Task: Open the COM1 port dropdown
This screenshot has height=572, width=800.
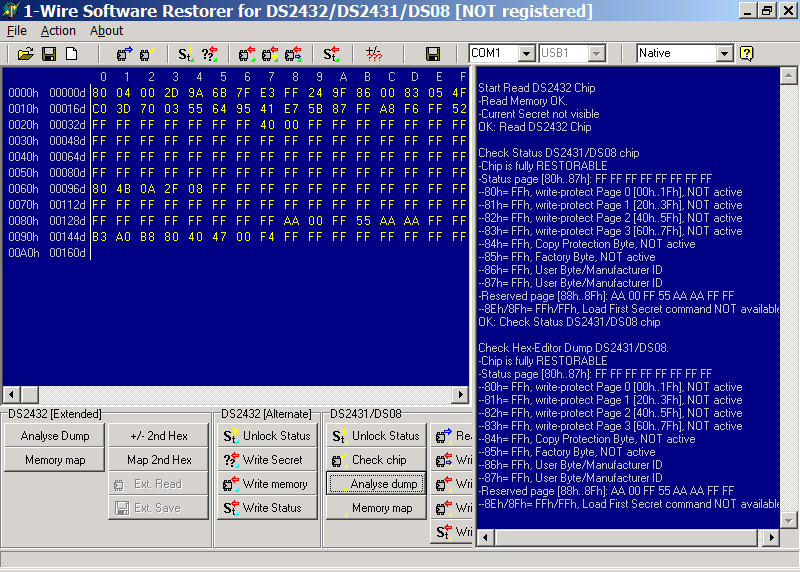Action: coord(526,53)
